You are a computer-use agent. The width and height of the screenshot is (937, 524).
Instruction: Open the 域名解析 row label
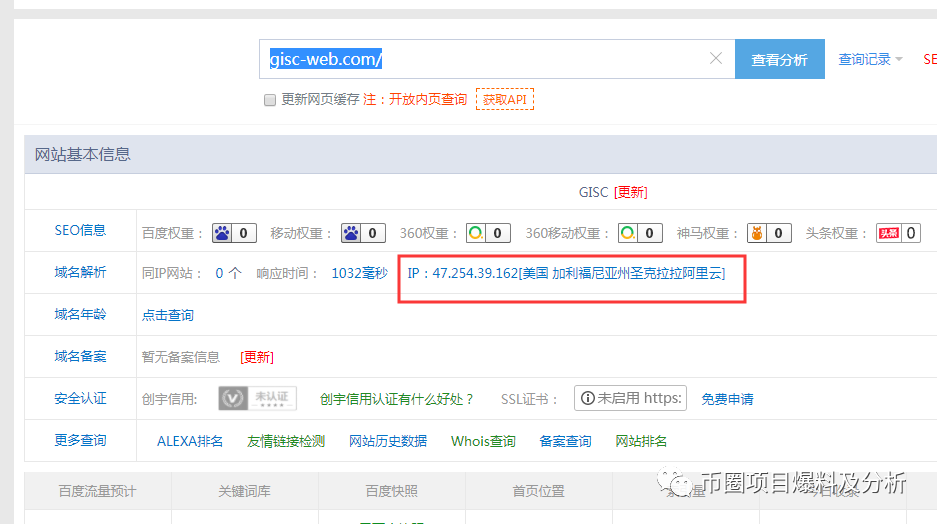pos(80,272)
